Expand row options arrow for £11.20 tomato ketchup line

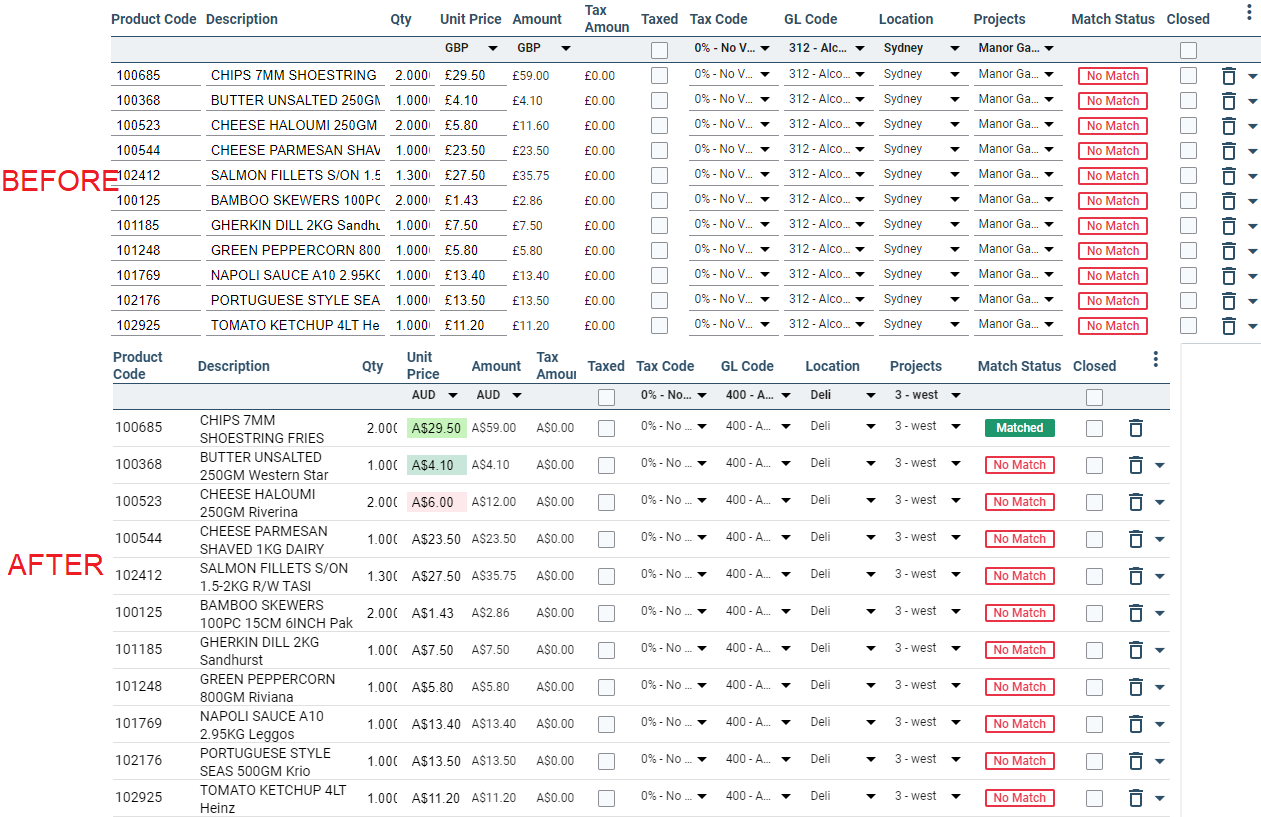1253,327
